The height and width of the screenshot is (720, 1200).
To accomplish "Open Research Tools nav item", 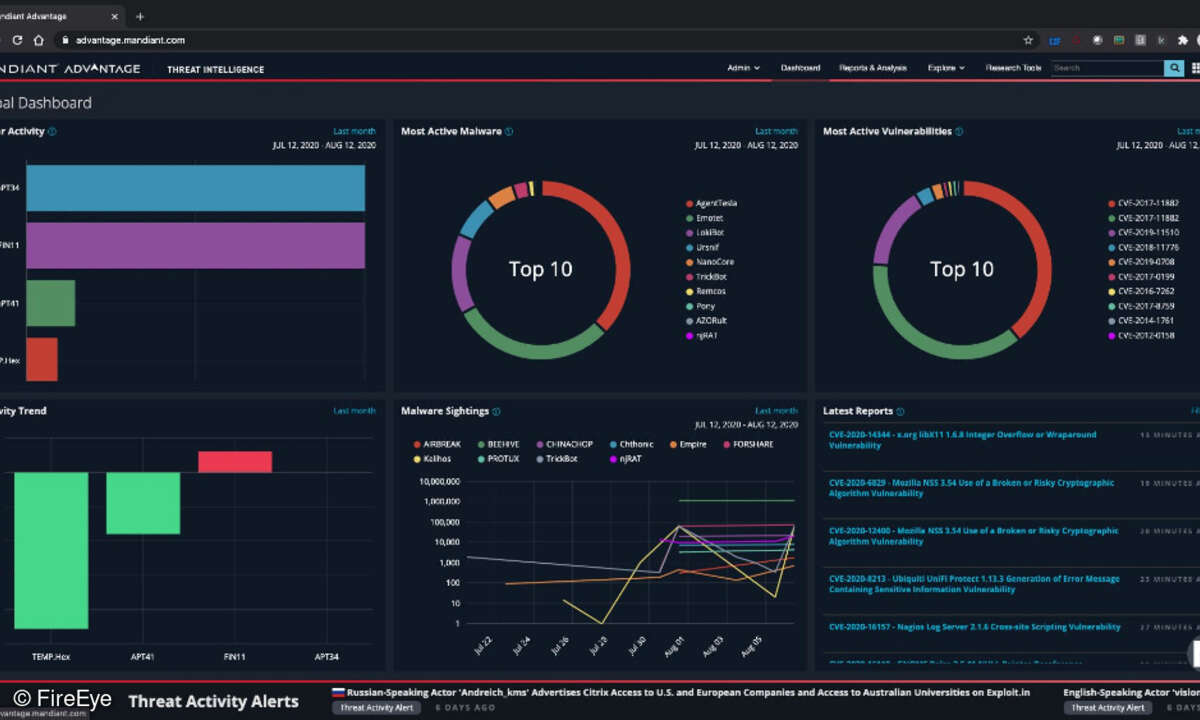I will coord(1014,68).
